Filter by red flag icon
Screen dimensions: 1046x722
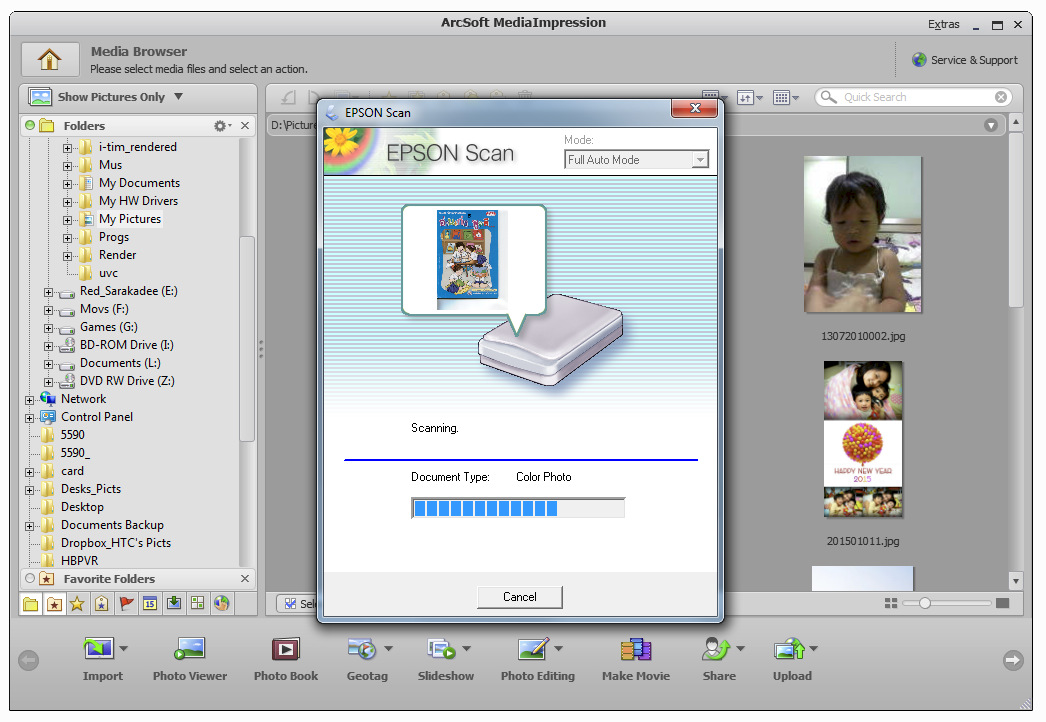pyautogui.click(x=126, y=604)
